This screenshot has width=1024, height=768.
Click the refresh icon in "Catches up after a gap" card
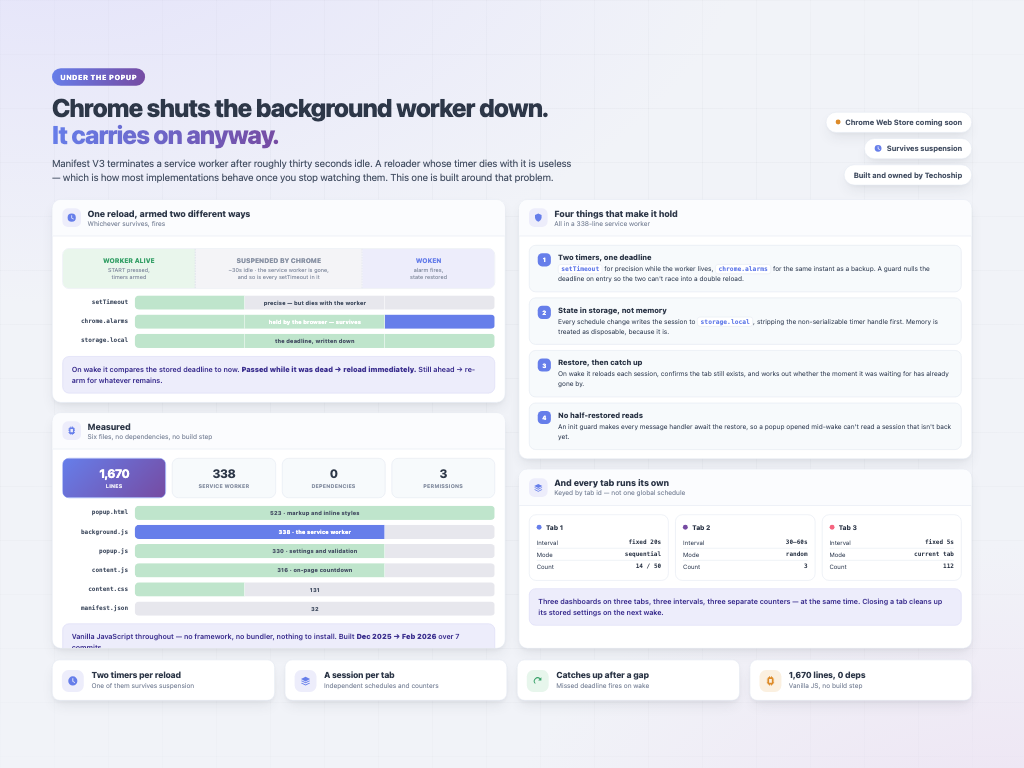click(537, 680)
